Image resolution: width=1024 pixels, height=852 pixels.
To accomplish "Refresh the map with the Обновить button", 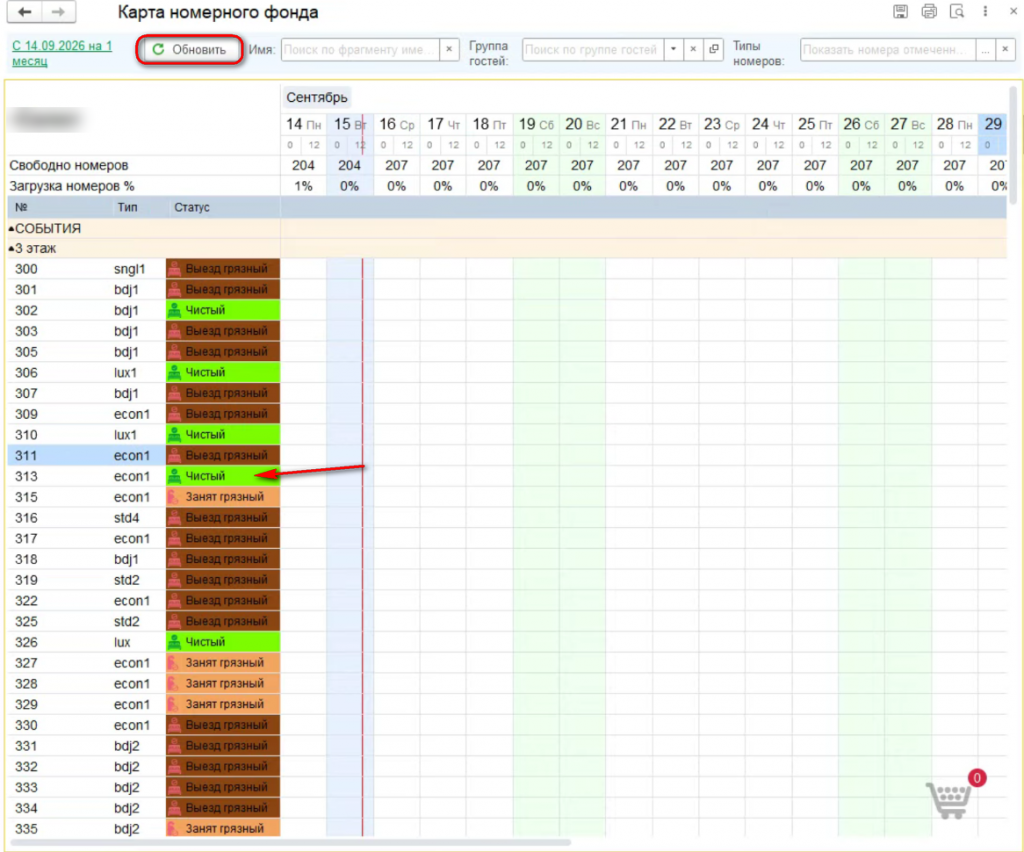I will pyautogui.click(x=190, y=50).
